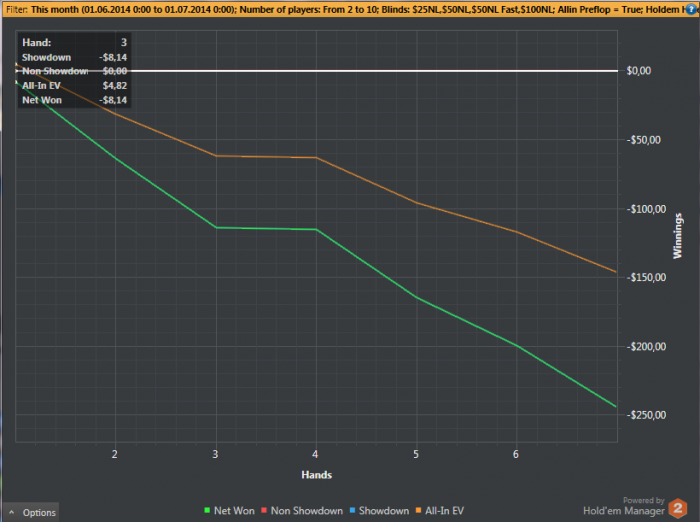Click the -$150,00 axis label
Viewport: 700px width, 522px height.
tap(646, 277)
